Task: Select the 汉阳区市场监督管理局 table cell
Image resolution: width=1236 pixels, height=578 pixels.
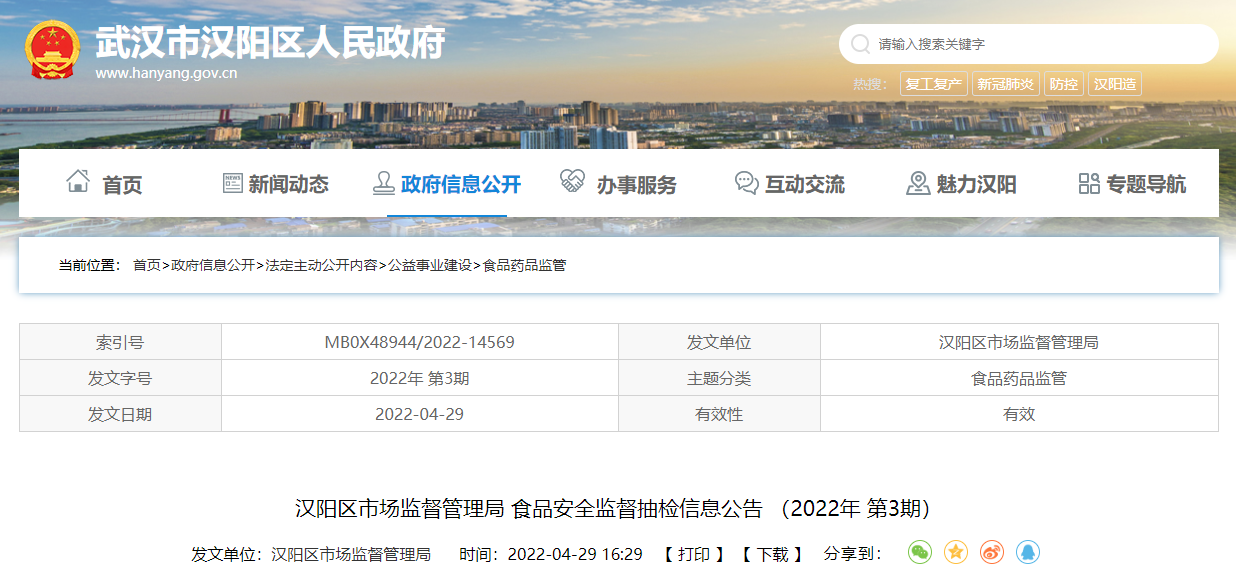Action: pos(1019,342)
